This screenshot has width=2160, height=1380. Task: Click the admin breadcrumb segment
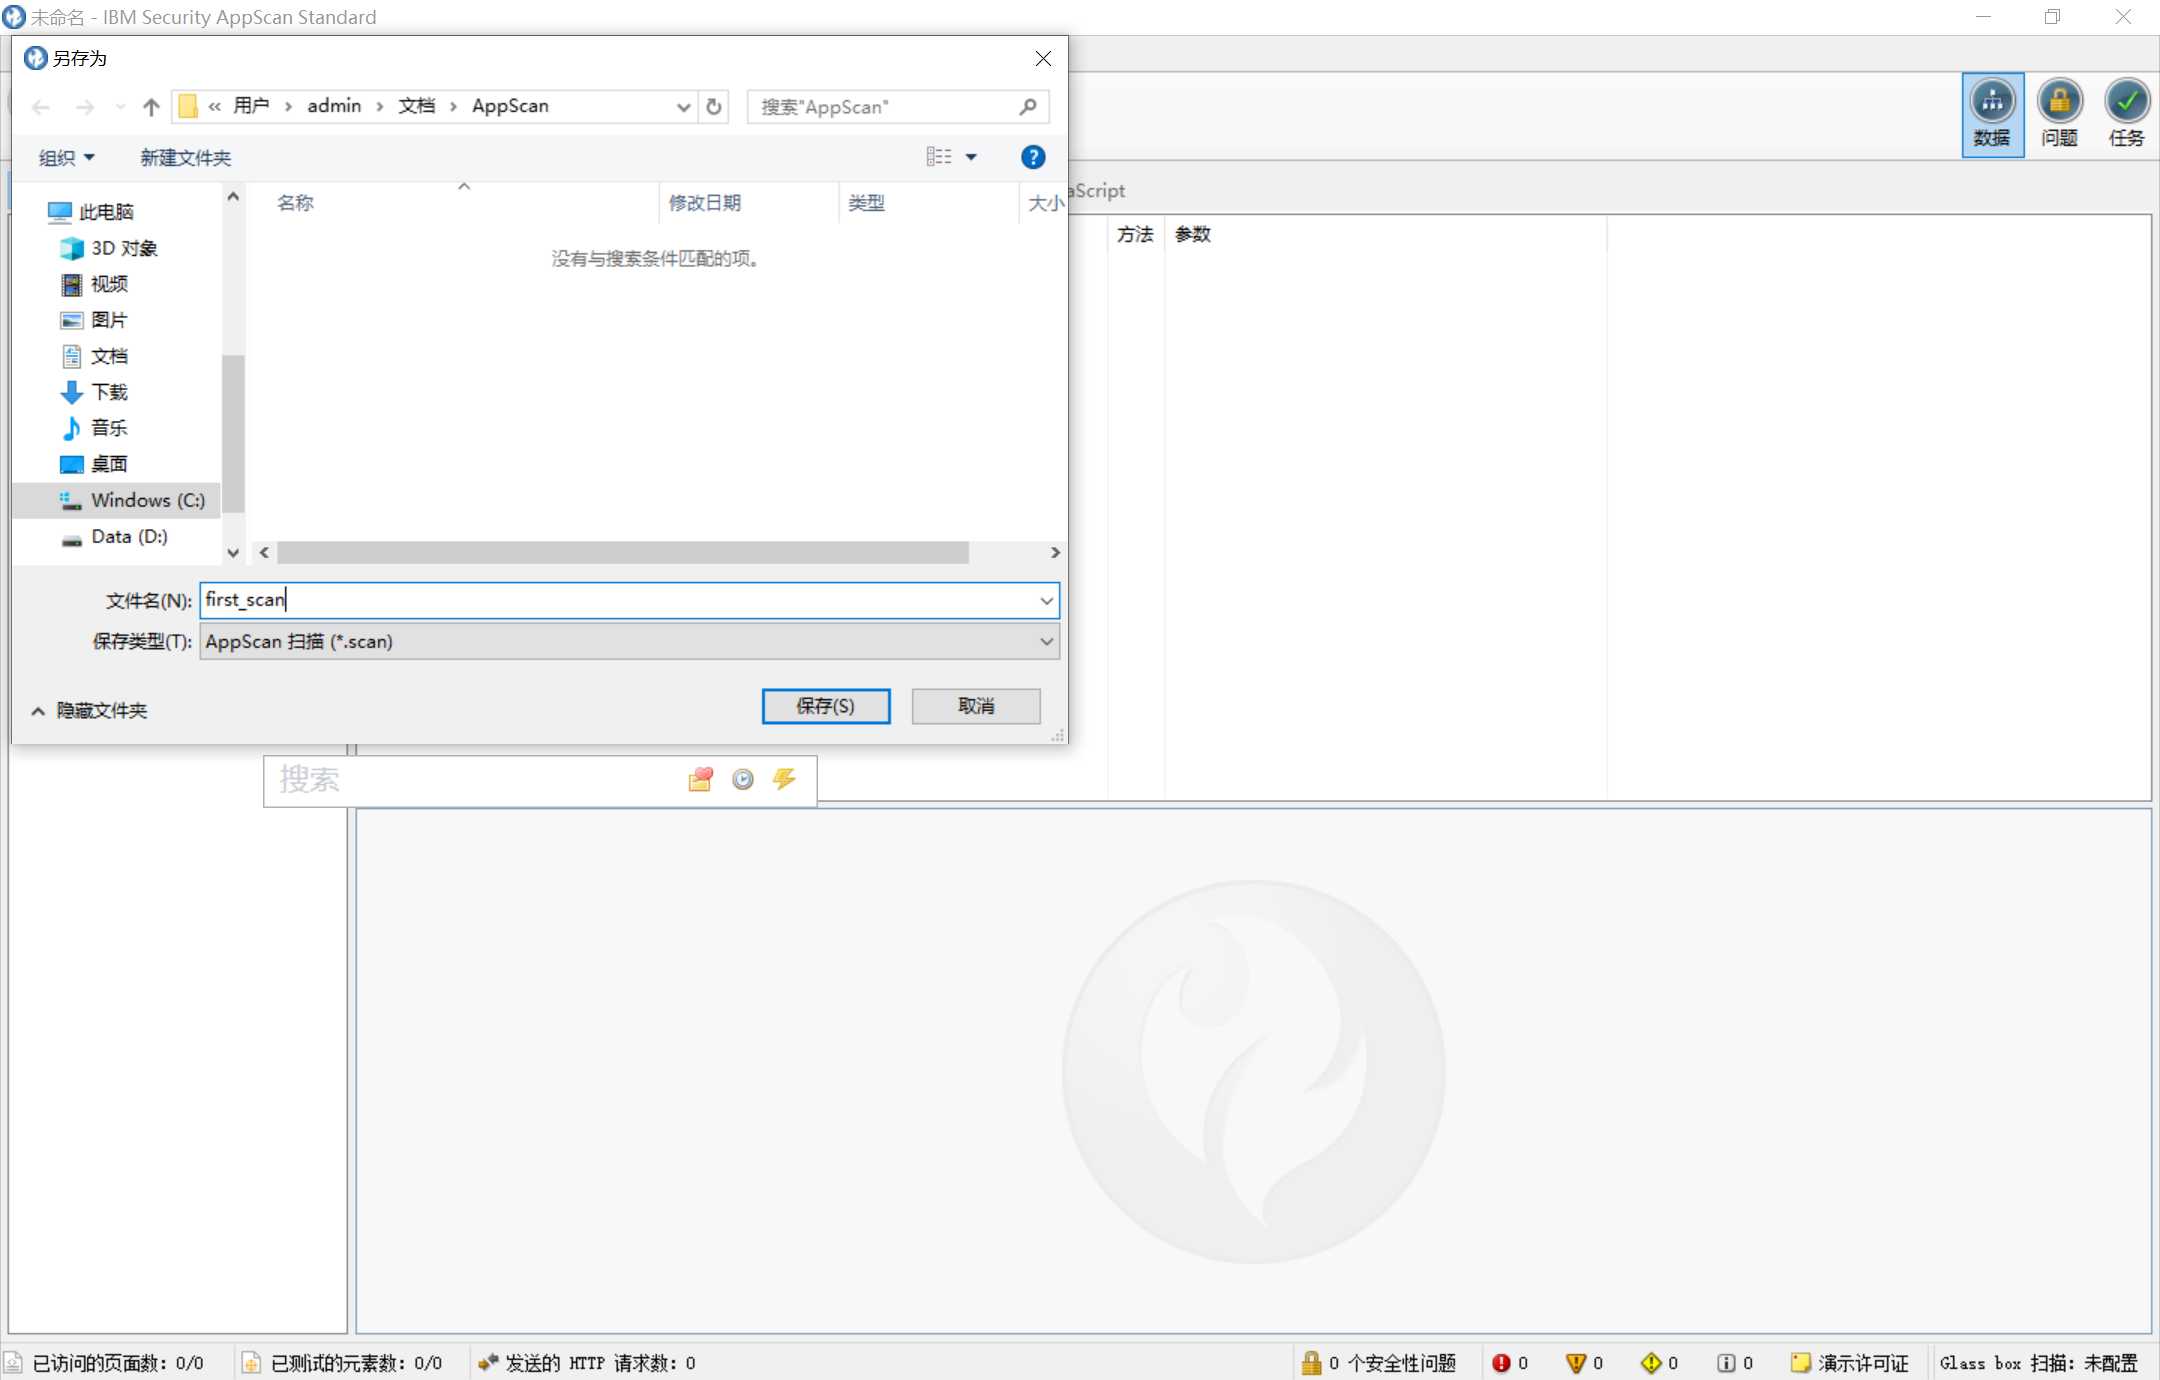click(334, 106)
